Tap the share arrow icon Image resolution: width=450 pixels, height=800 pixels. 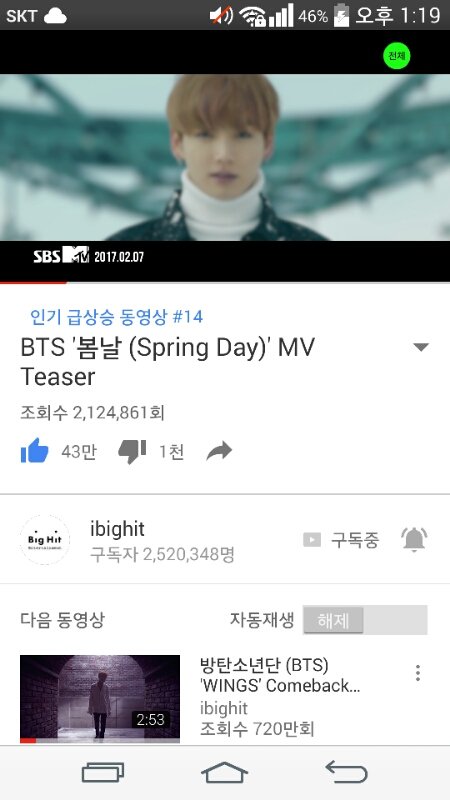point(219,451)
